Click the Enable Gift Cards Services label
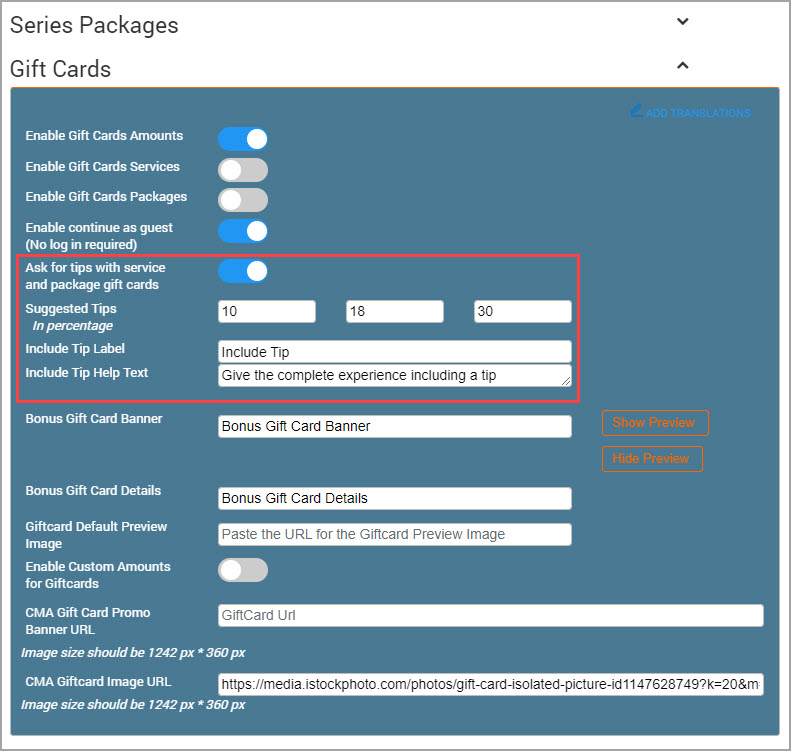 click(102, 166)
